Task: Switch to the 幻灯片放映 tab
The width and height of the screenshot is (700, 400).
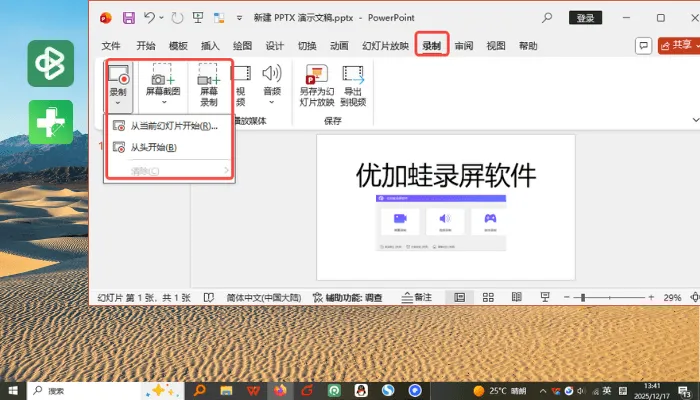Action: [x=385, y=46]
